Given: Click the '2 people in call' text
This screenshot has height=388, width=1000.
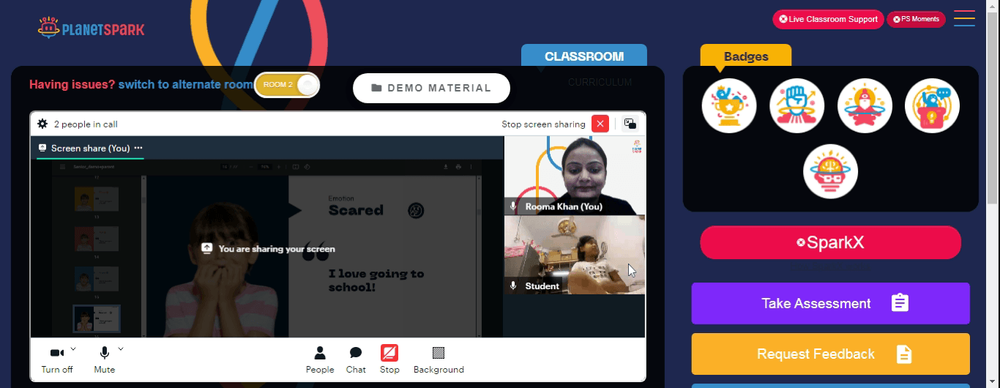Looking at the screenshot, I should click(x=85, y=124).
